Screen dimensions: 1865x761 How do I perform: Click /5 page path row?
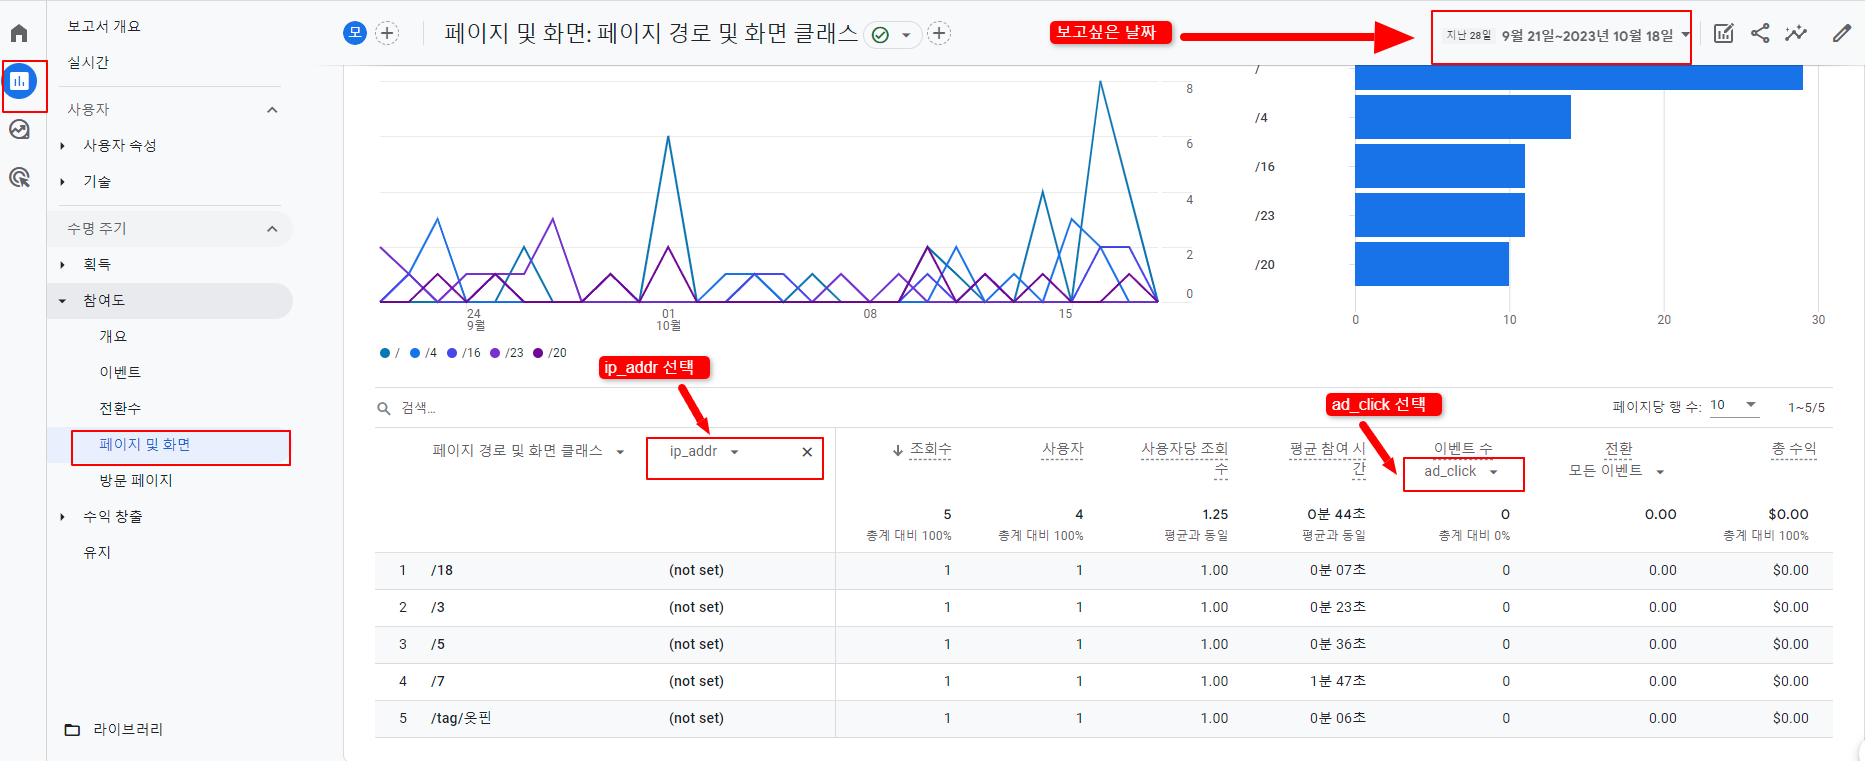click(x=438, y=644)
